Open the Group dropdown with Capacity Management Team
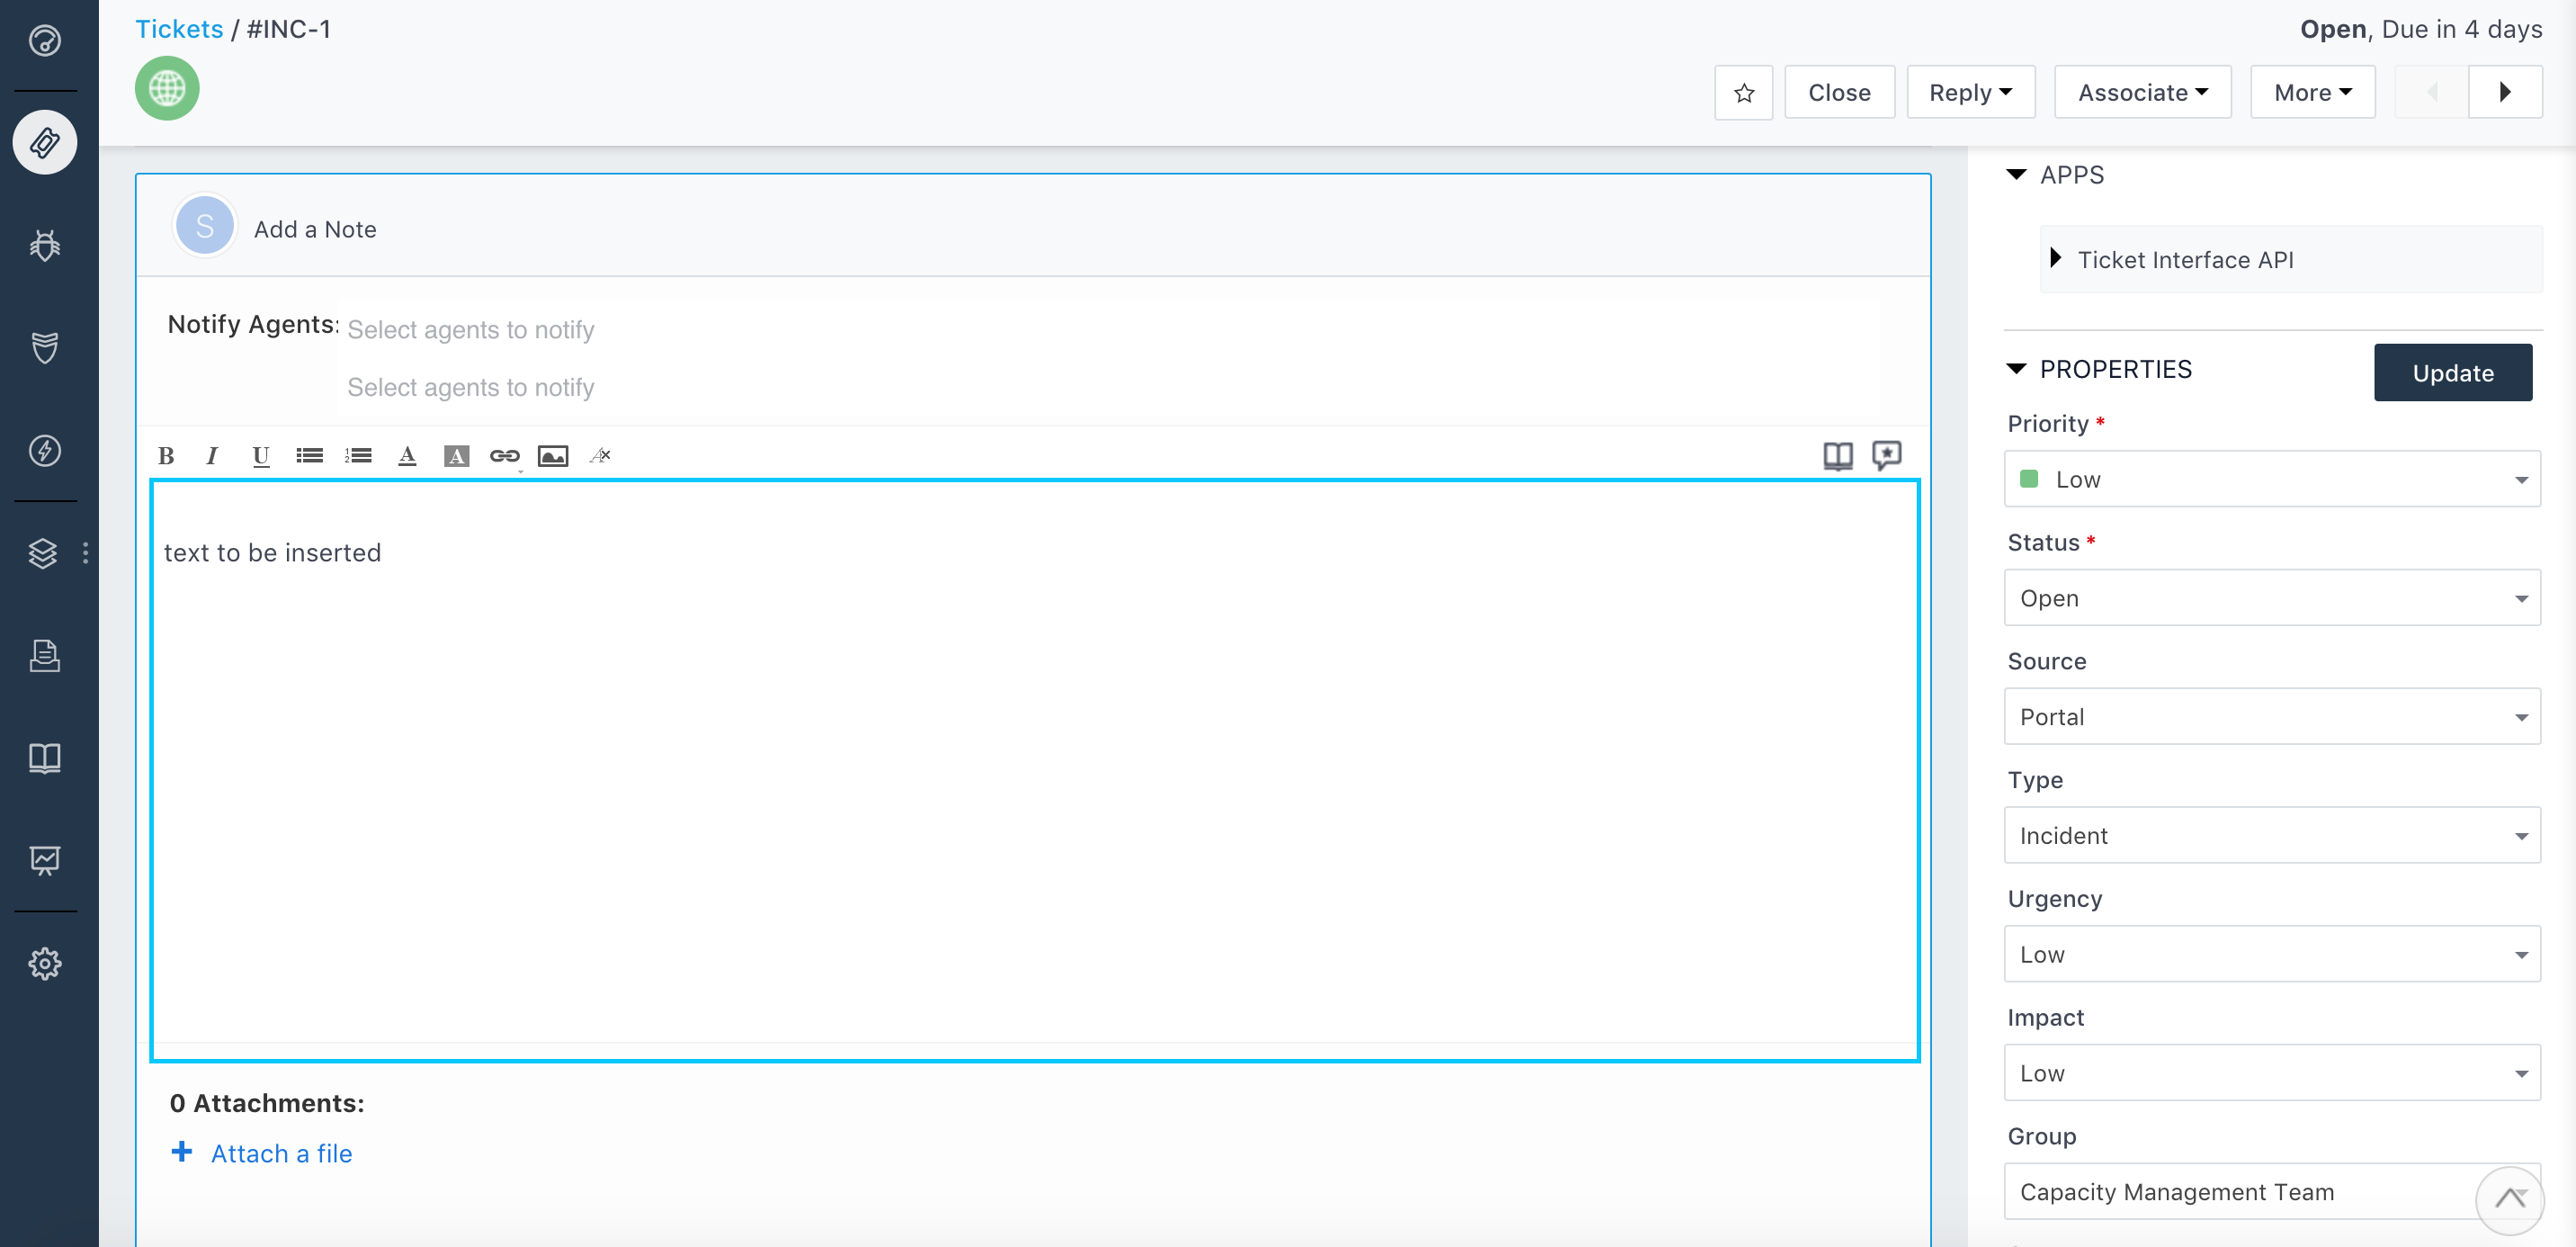Screen dimensions: 2576x1247 (2272, 1192)
